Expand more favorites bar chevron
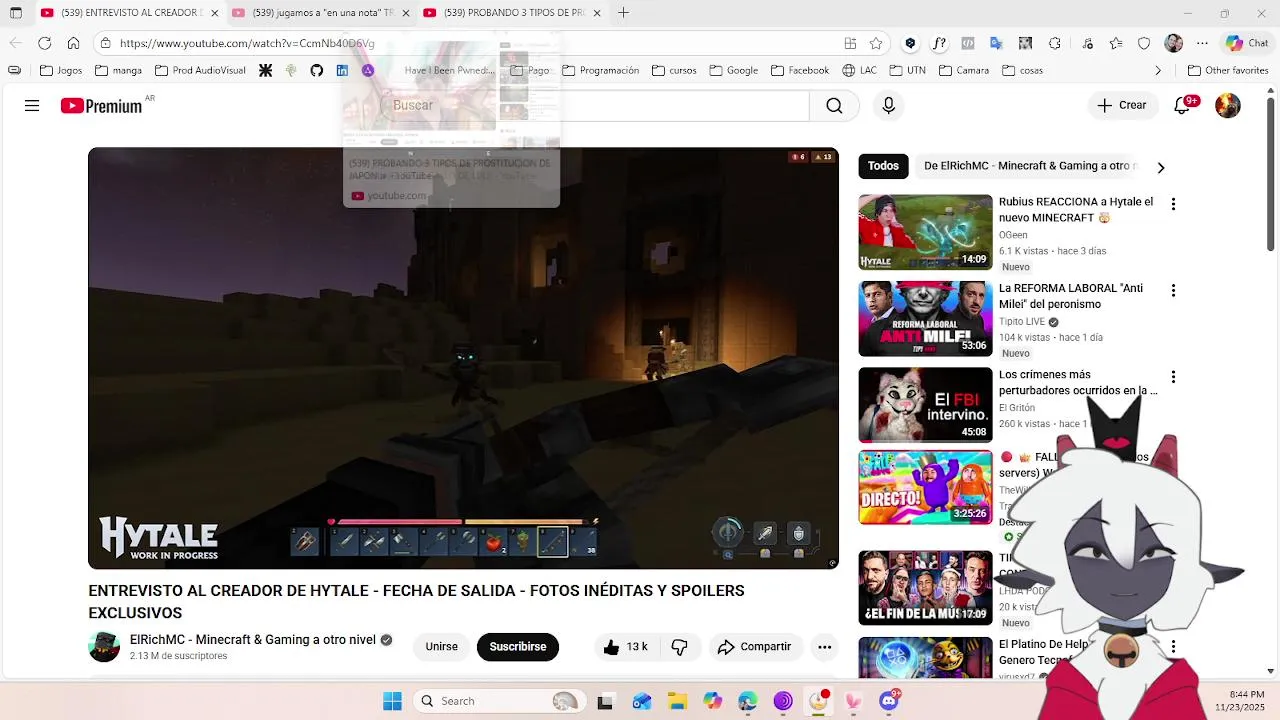1280x720 pixels. pos(1158,71)
